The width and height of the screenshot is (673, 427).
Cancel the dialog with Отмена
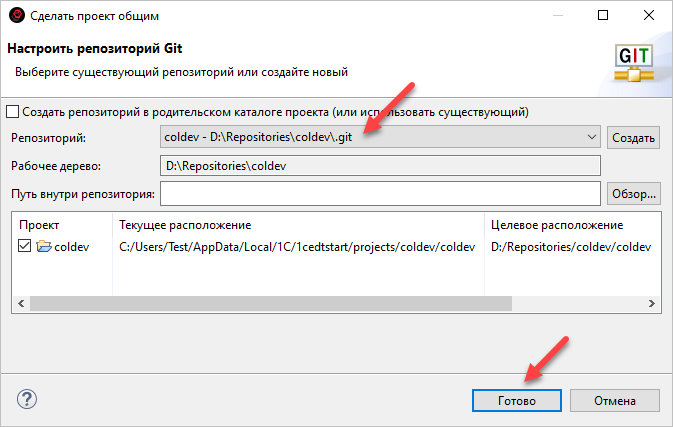615,400
